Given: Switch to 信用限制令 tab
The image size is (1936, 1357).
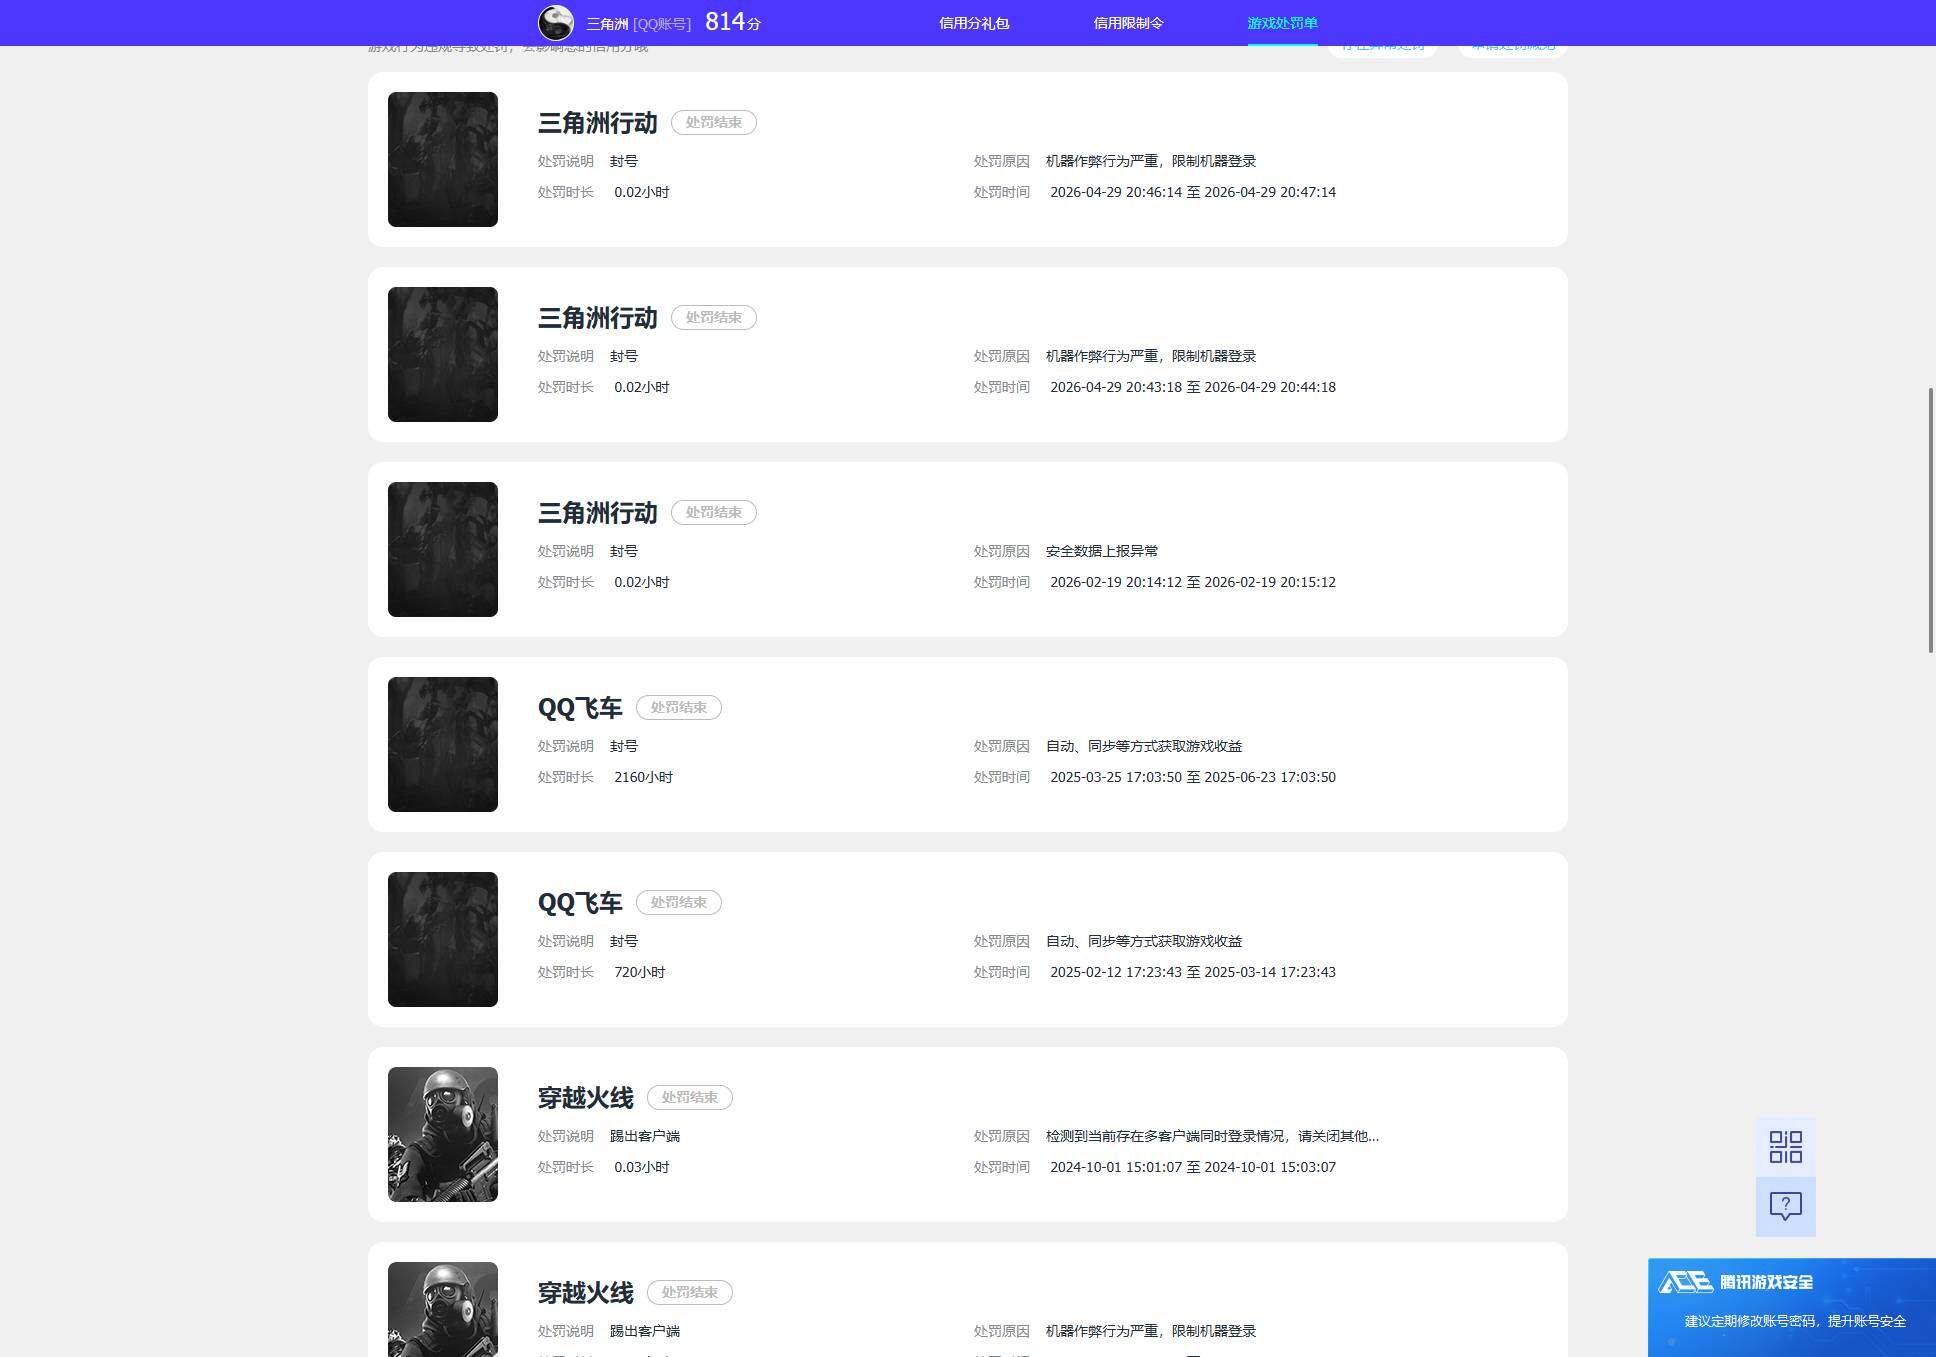Looking at the screenshot, I should tap(1128, 23).
